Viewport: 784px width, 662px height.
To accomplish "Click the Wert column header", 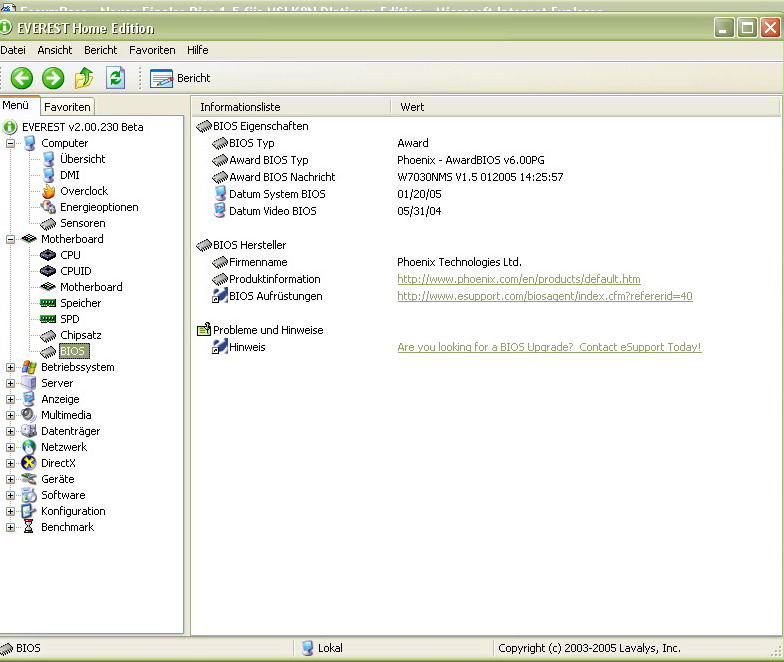I will click(585, 107).
